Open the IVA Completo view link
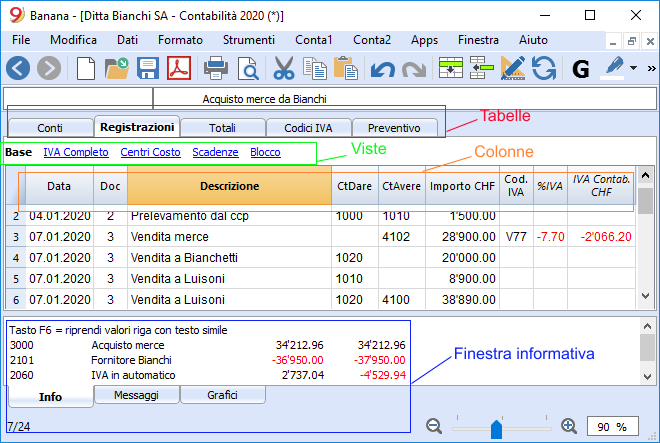 (76, 152)
